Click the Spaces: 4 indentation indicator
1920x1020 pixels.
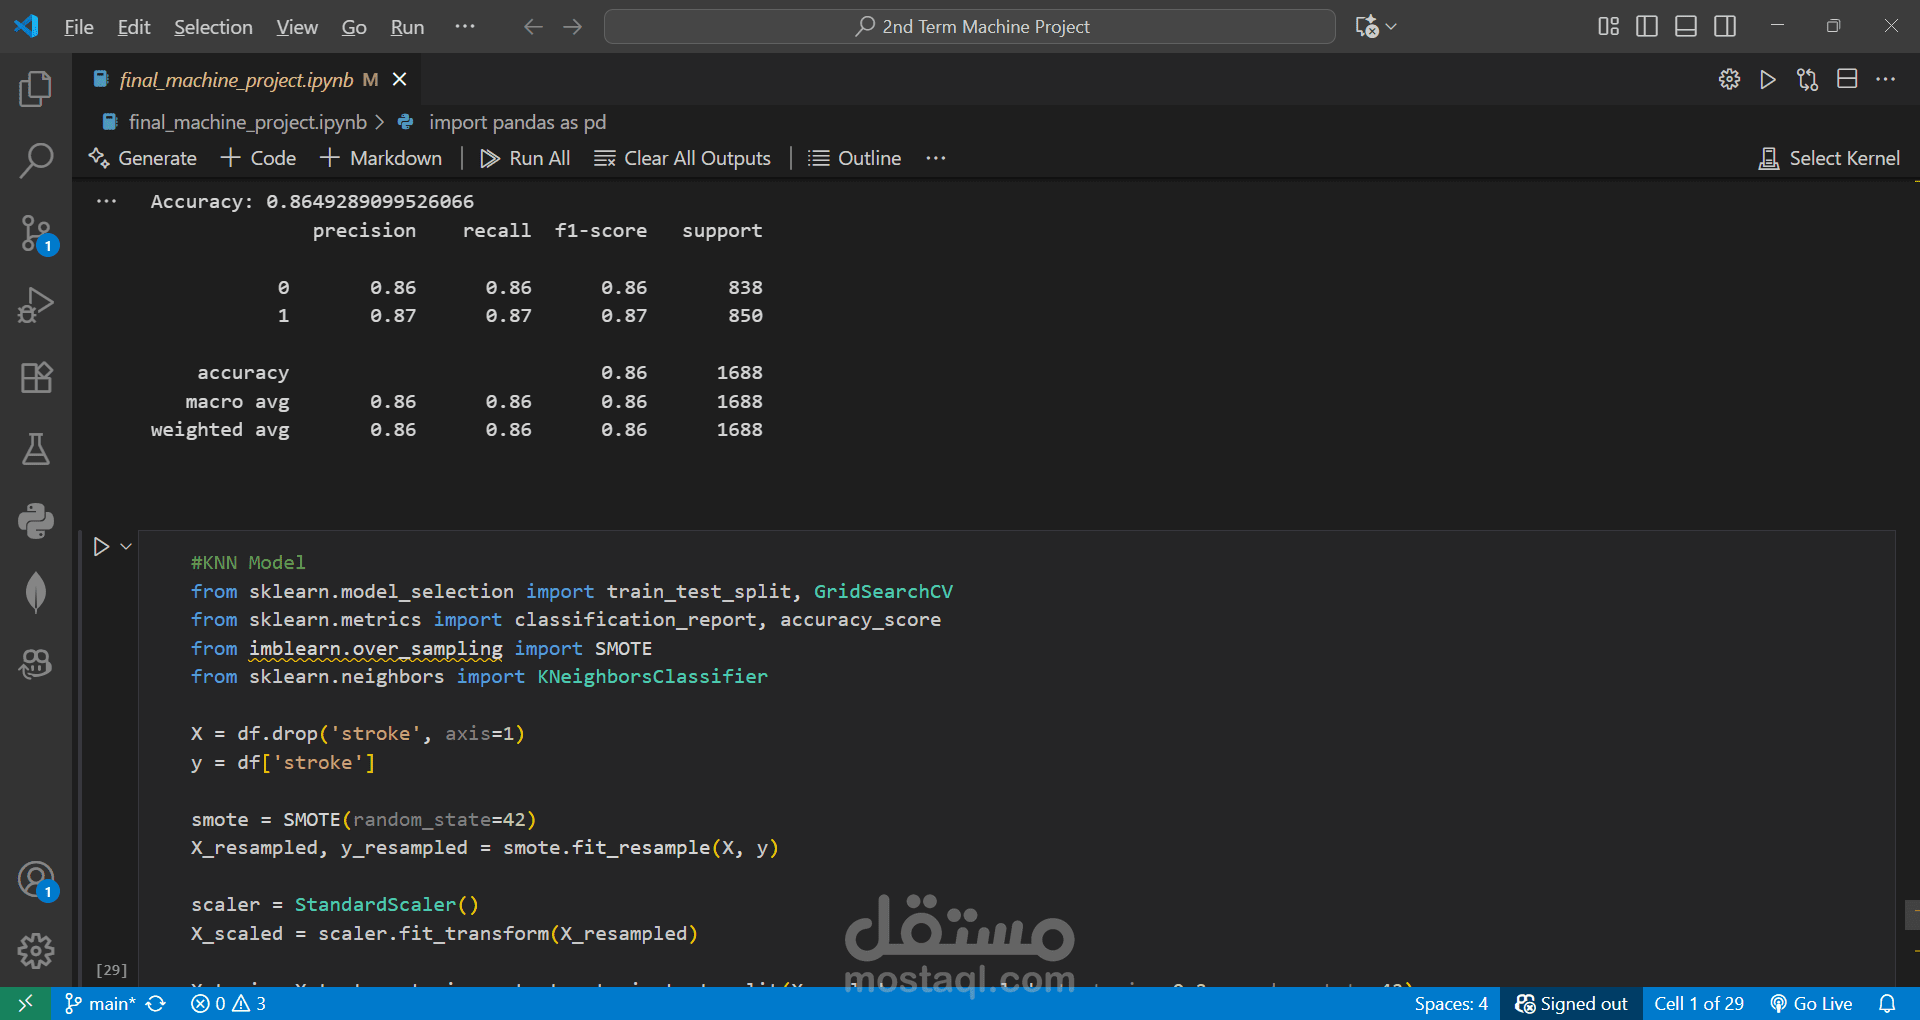pyautogui.click(x=1450, y=1003)
